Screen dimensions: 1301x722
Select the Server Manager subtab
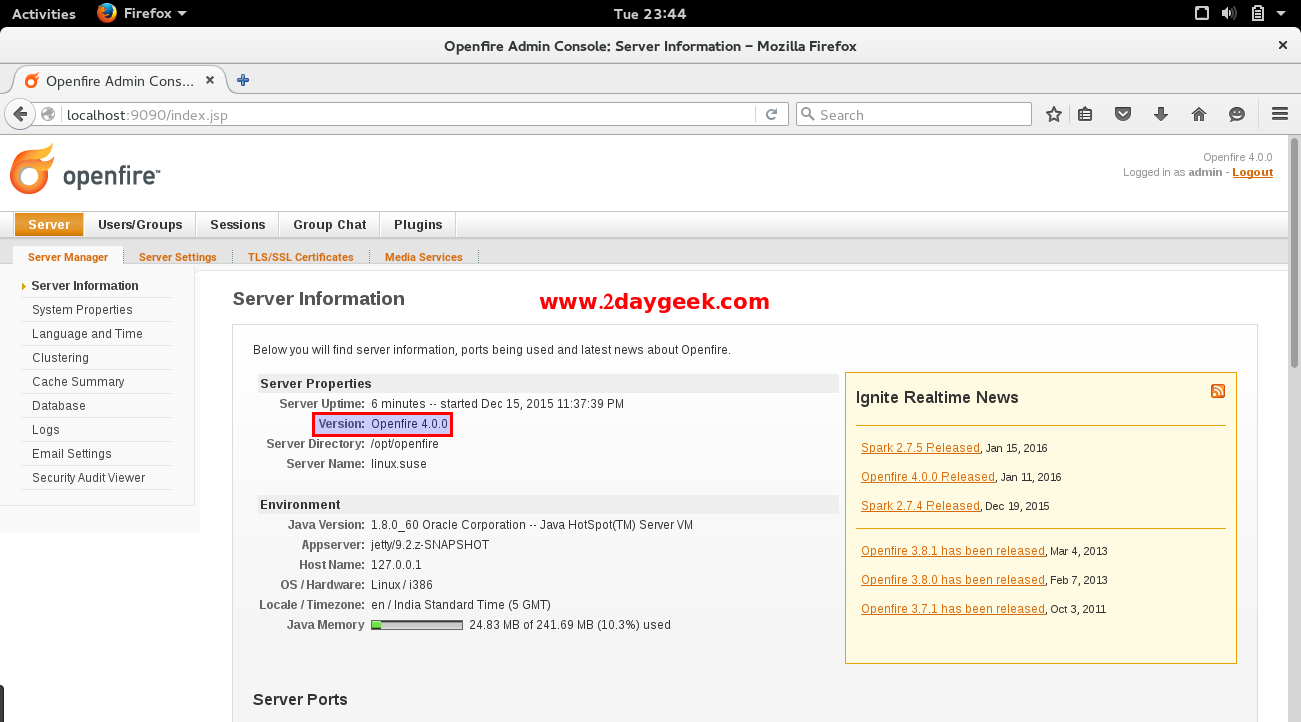coord(68,257)
